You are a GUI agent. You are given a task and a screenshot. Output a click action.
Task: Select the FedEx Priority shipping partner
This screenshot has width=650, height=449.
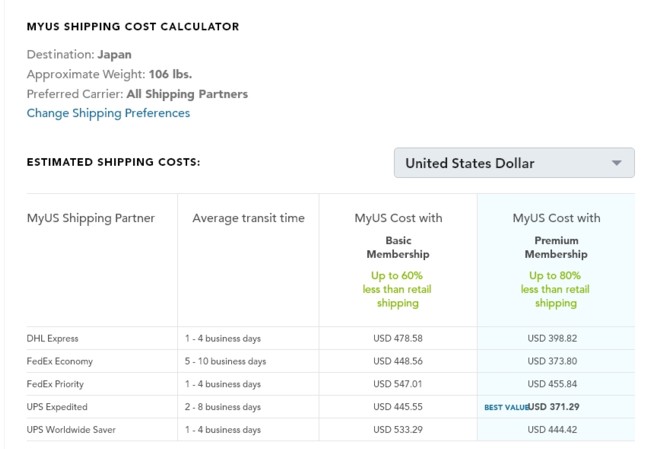[x=58, y=384]
